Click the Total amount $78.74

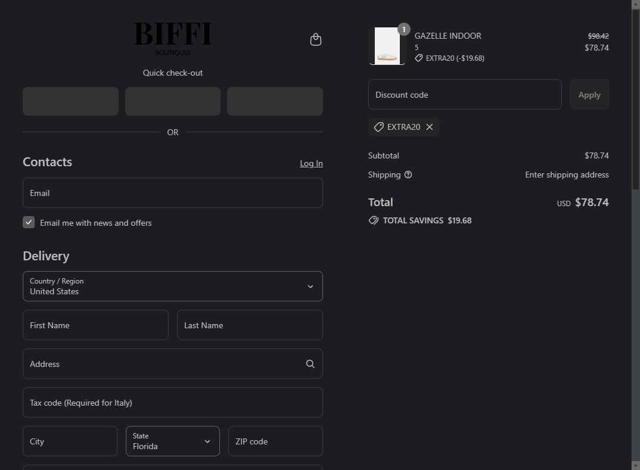(591, 202)
